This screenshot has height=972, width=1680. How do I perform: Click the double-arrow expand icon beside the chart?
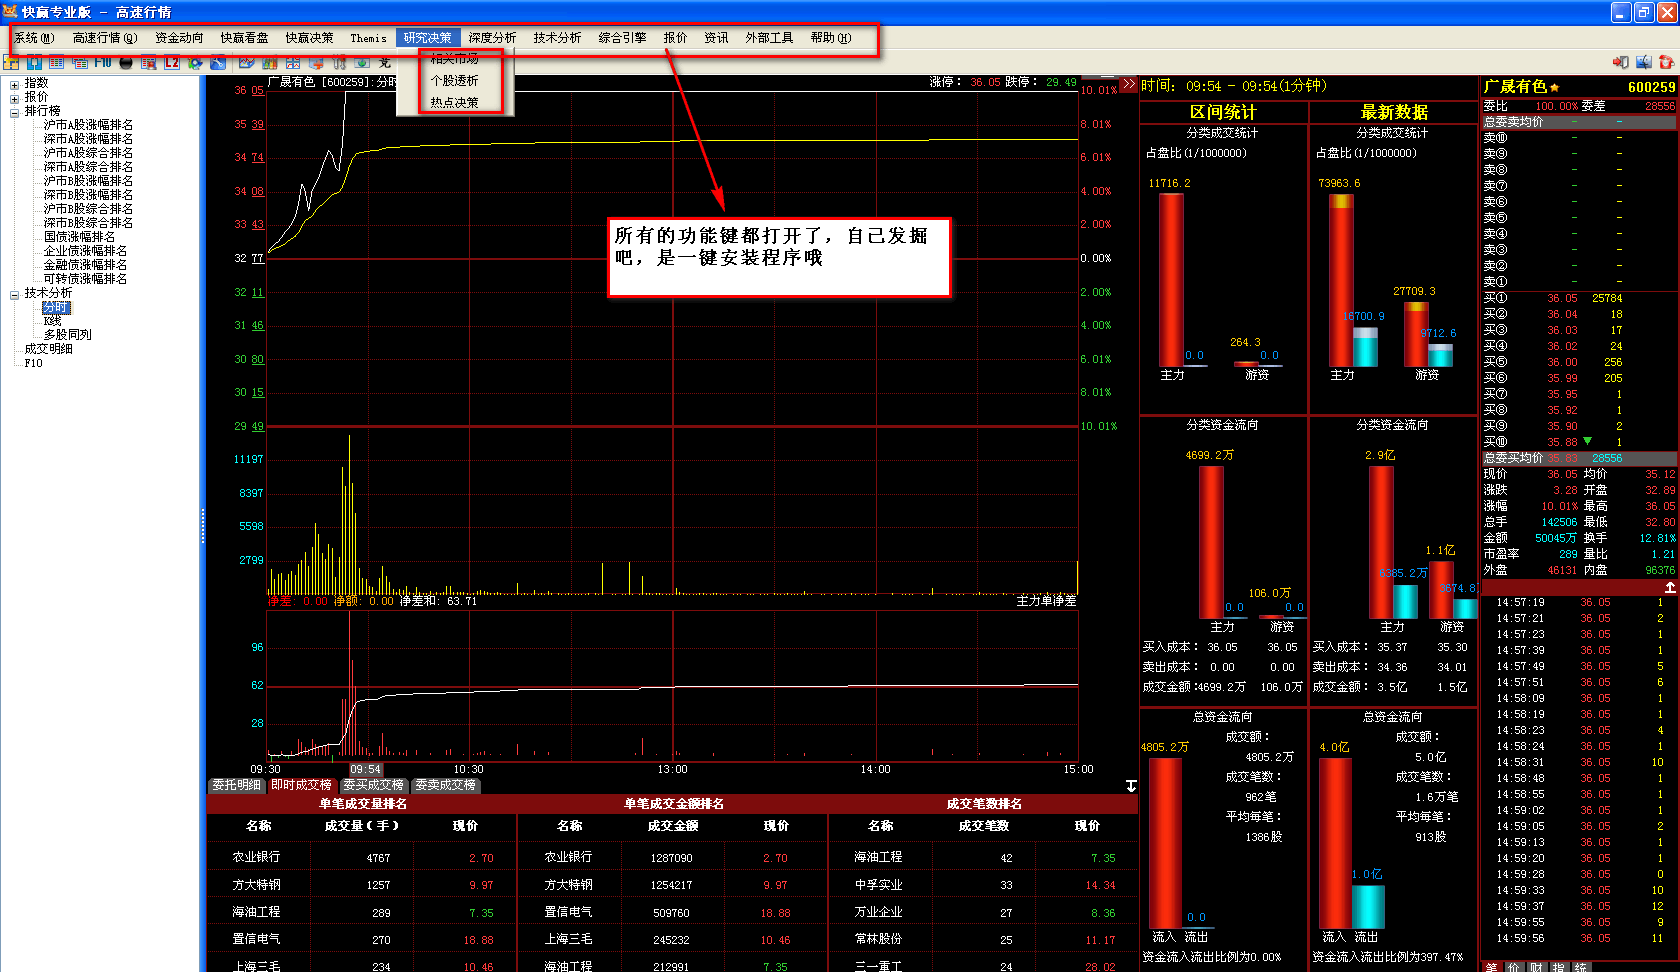tap(1128, 84)
